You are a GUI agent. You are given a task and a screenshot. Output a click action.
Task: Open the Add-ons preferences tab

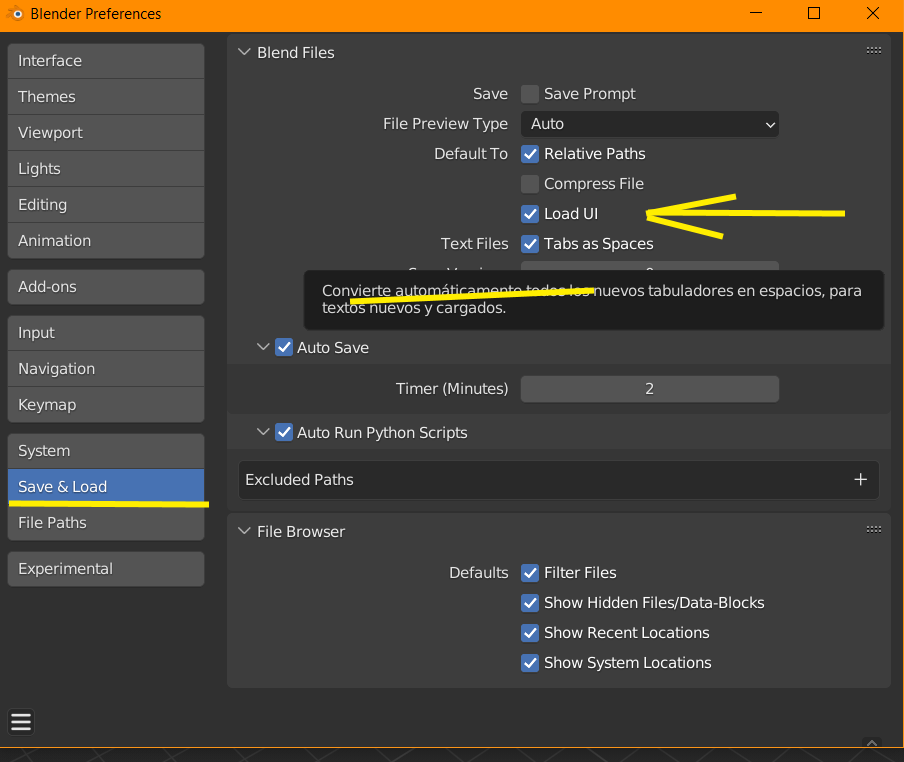coord(105,287)
